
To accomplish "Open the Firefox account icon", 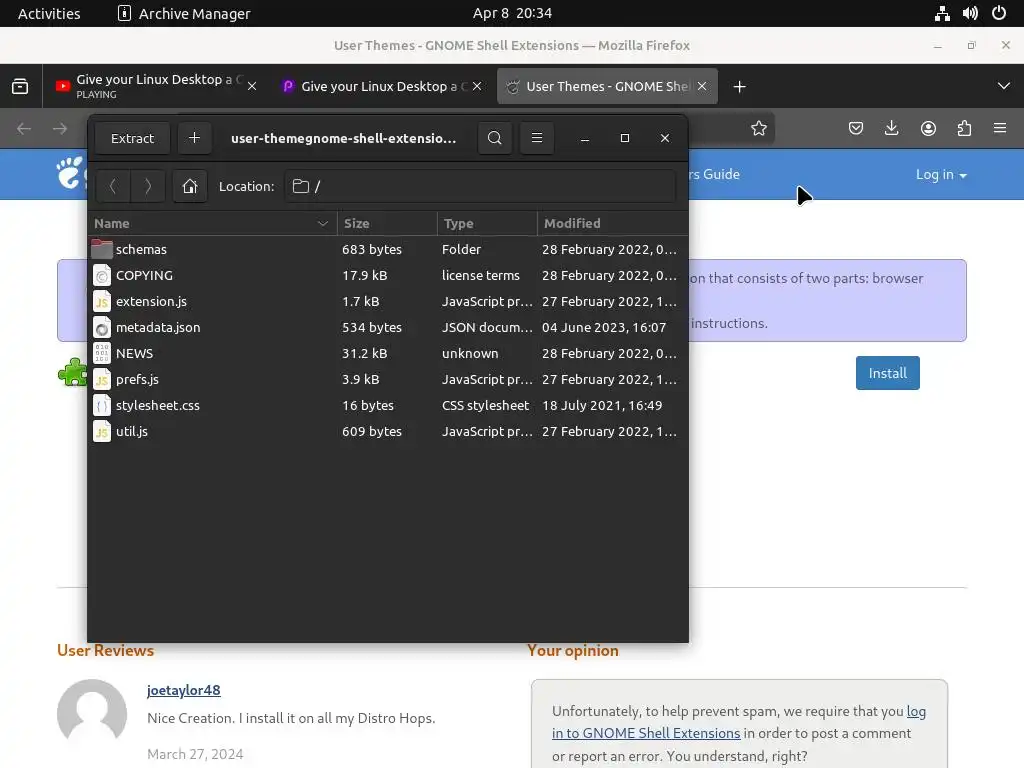I will tap(928, 128).
